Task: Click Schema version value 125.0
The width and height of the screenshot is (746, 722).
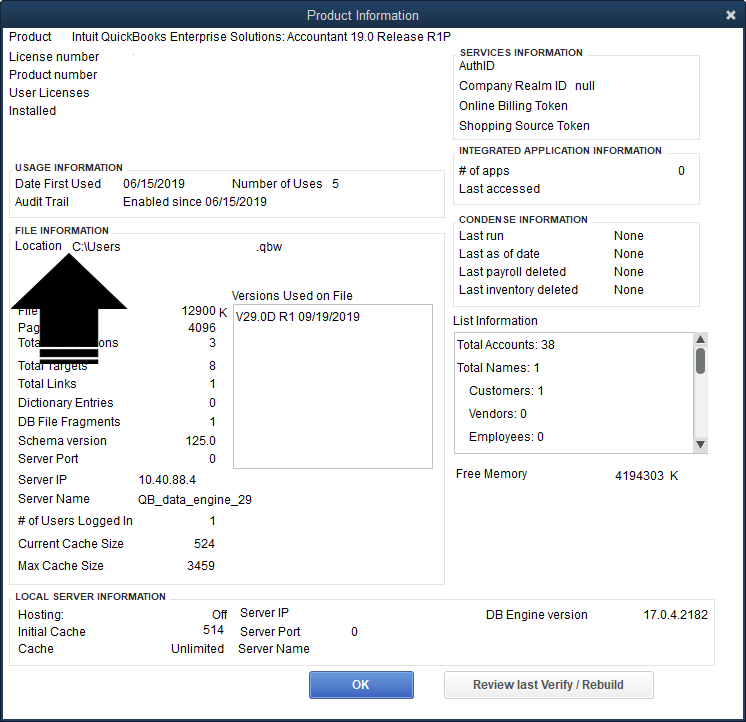Action: (x=200, y=440)
